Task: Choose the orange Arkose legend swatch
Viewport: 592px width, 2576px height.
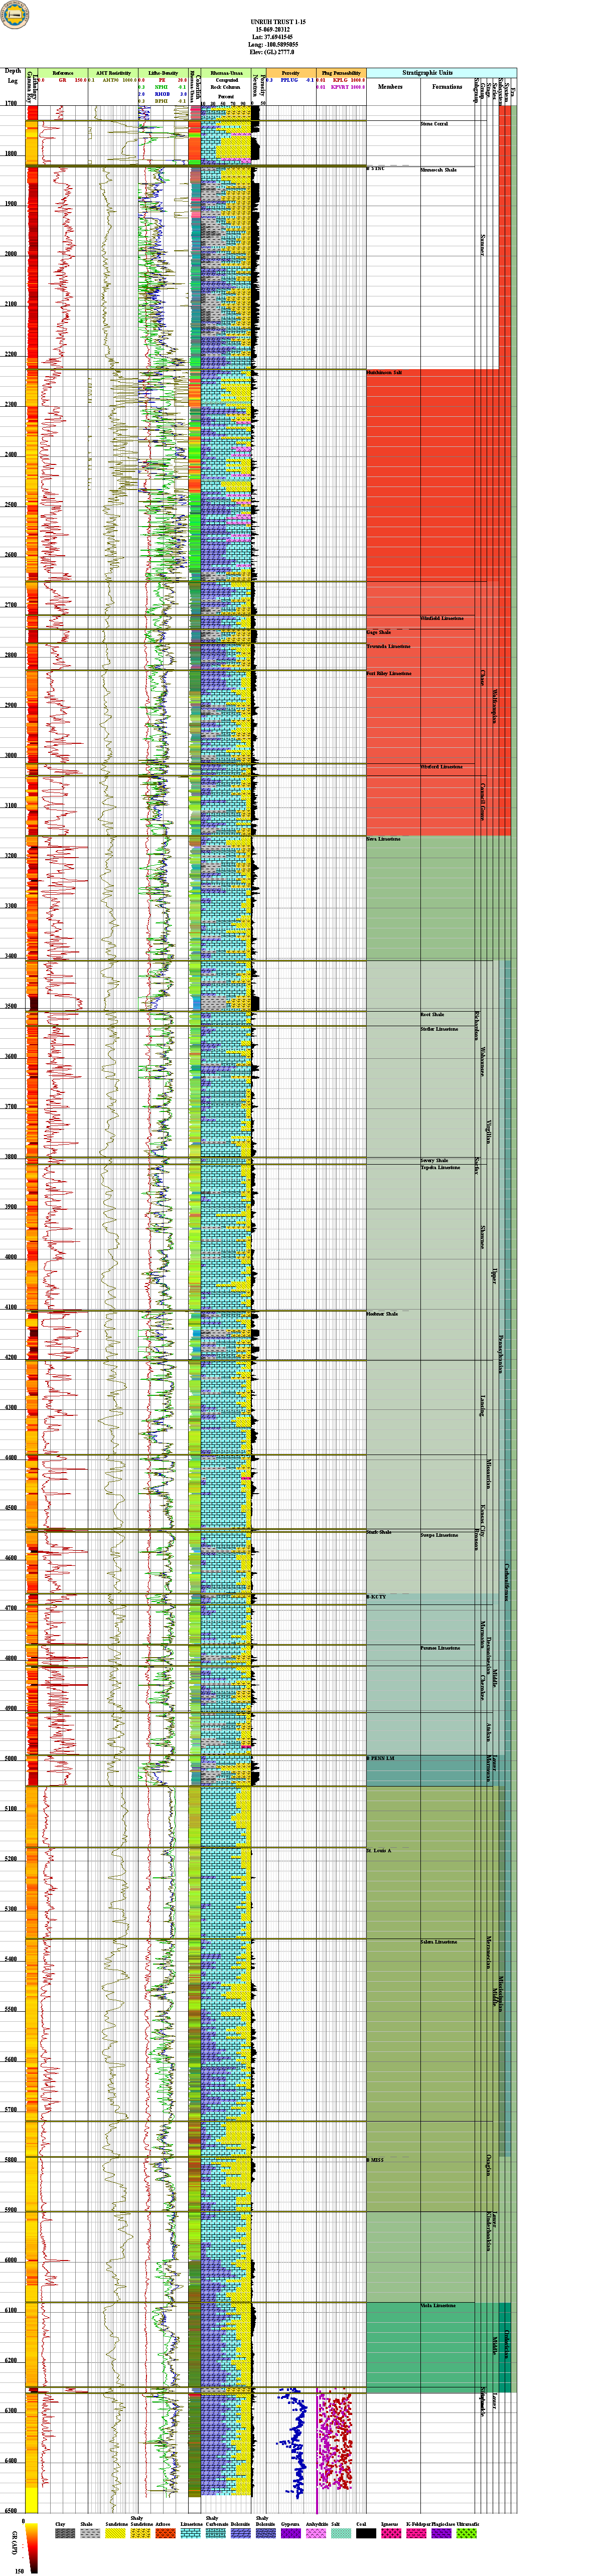Action: coord(165,2534)
